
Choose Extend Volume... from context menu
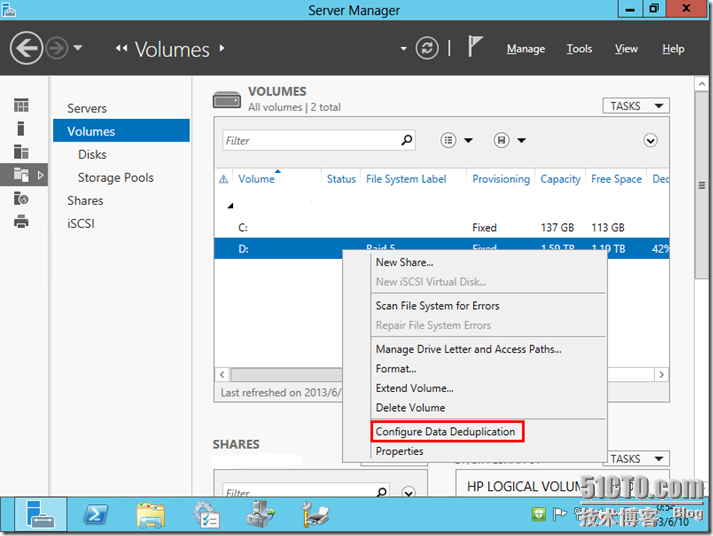414,388
